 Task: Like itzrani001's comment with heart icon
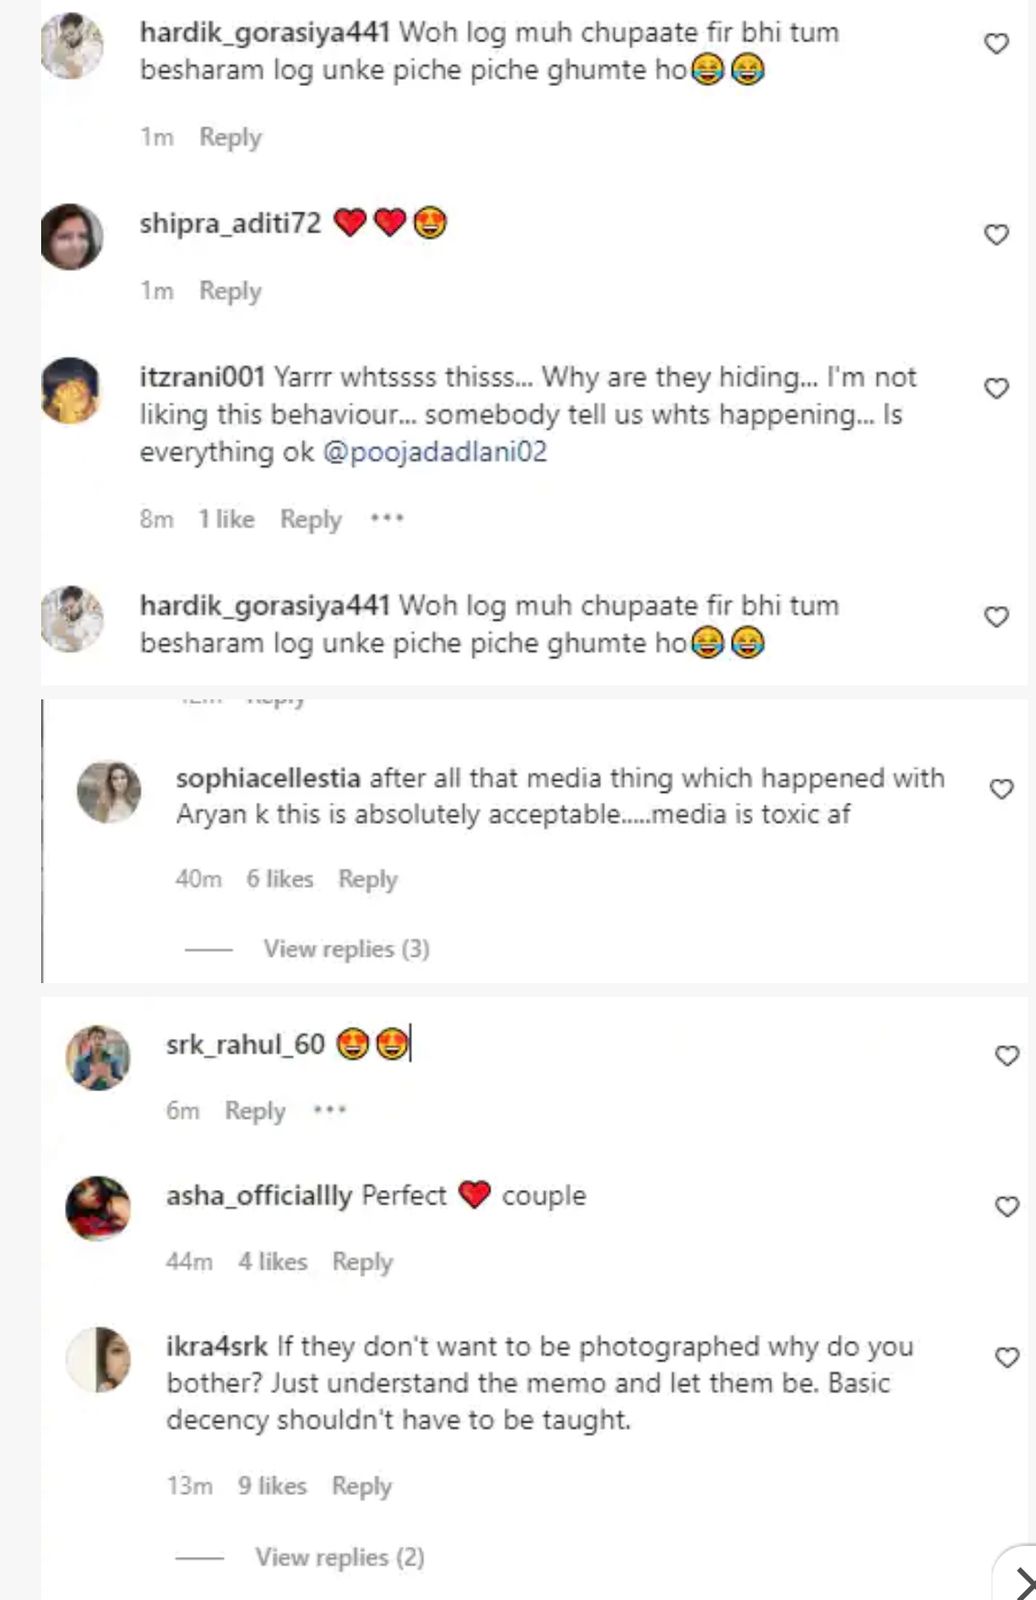click(x=996, y=388)
